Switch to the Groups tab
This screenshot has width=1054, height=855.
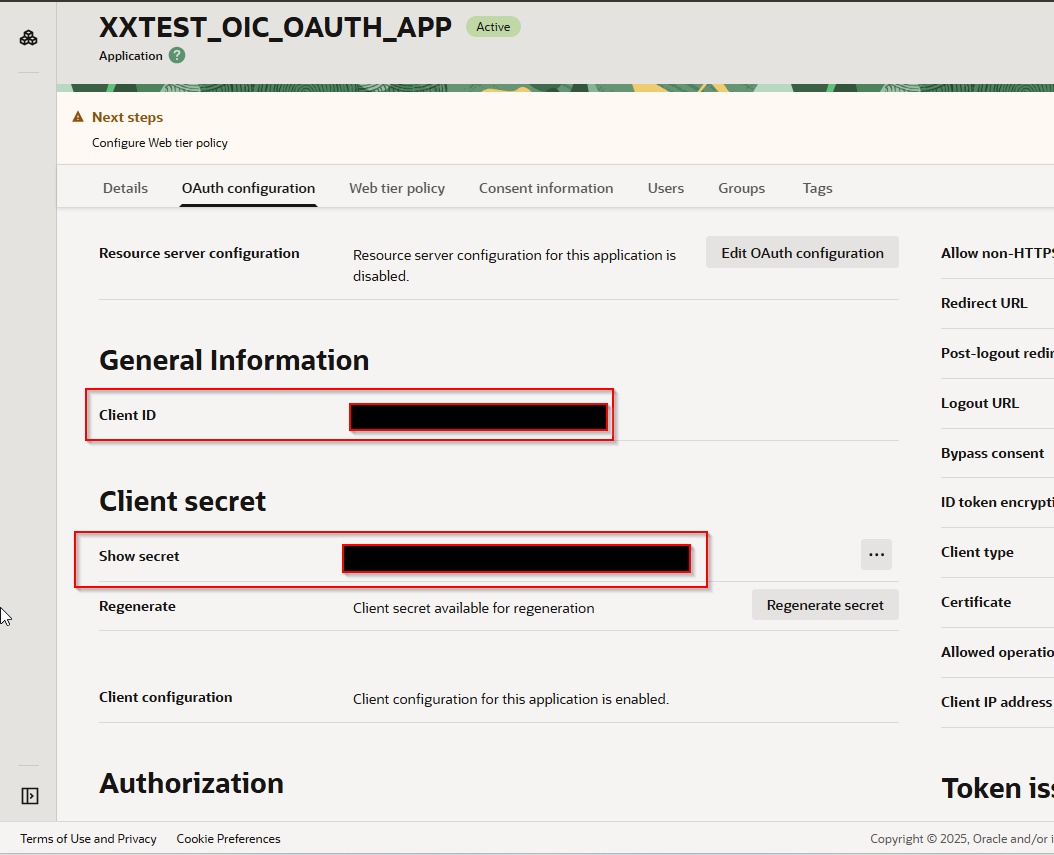[741, 188]
